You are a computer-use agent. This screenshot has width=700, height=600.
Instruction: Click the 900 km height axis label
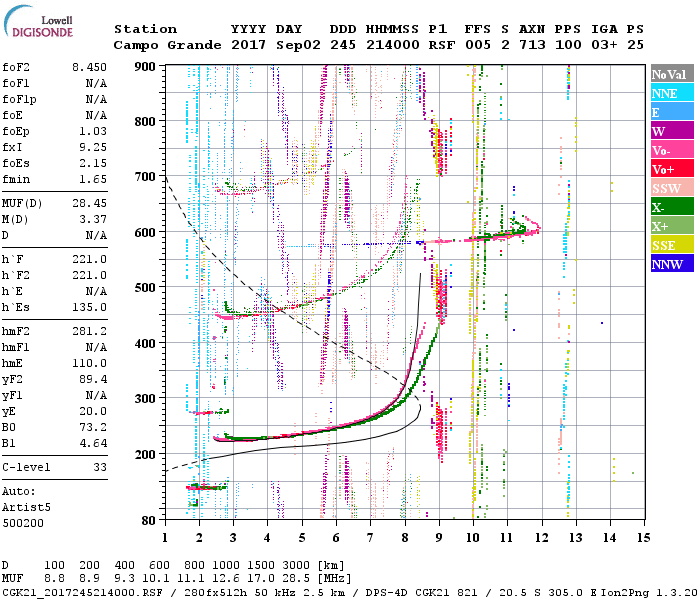pyautogui.click(x=146, y=67)
